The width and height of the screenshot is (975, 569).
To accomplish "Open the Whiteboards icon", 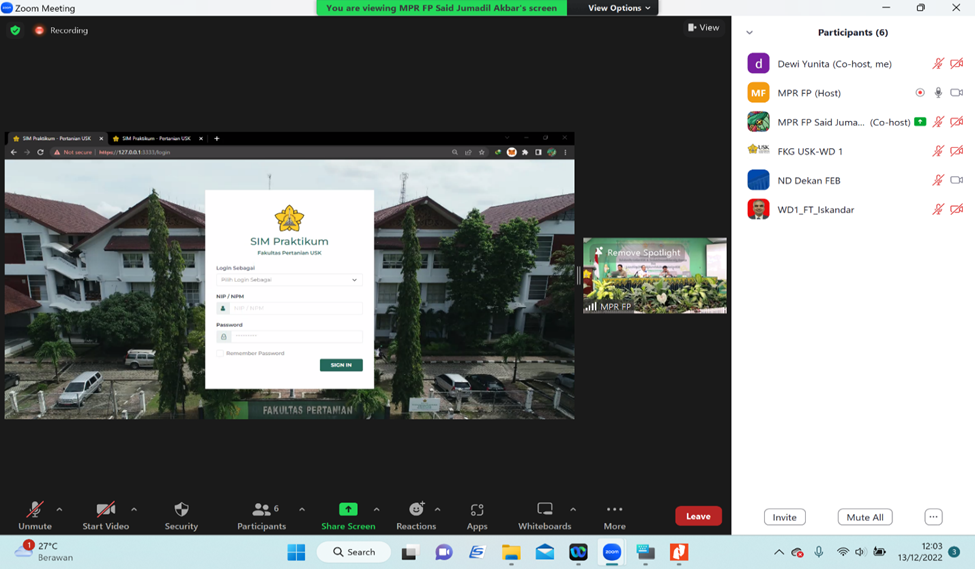I will pos(545,509).
